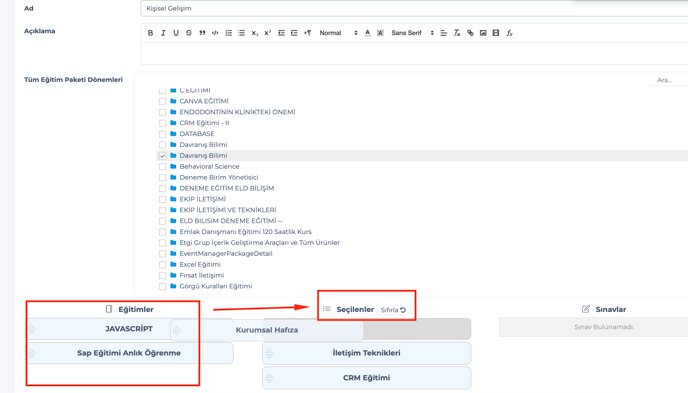
Task: Click the Ara search field
Action: click(669, 80)
